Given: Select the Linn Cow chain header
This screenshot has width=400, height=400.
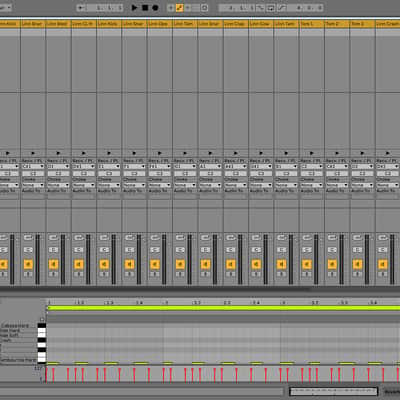Looking at the screenshot, I should (x=261, y=24).
